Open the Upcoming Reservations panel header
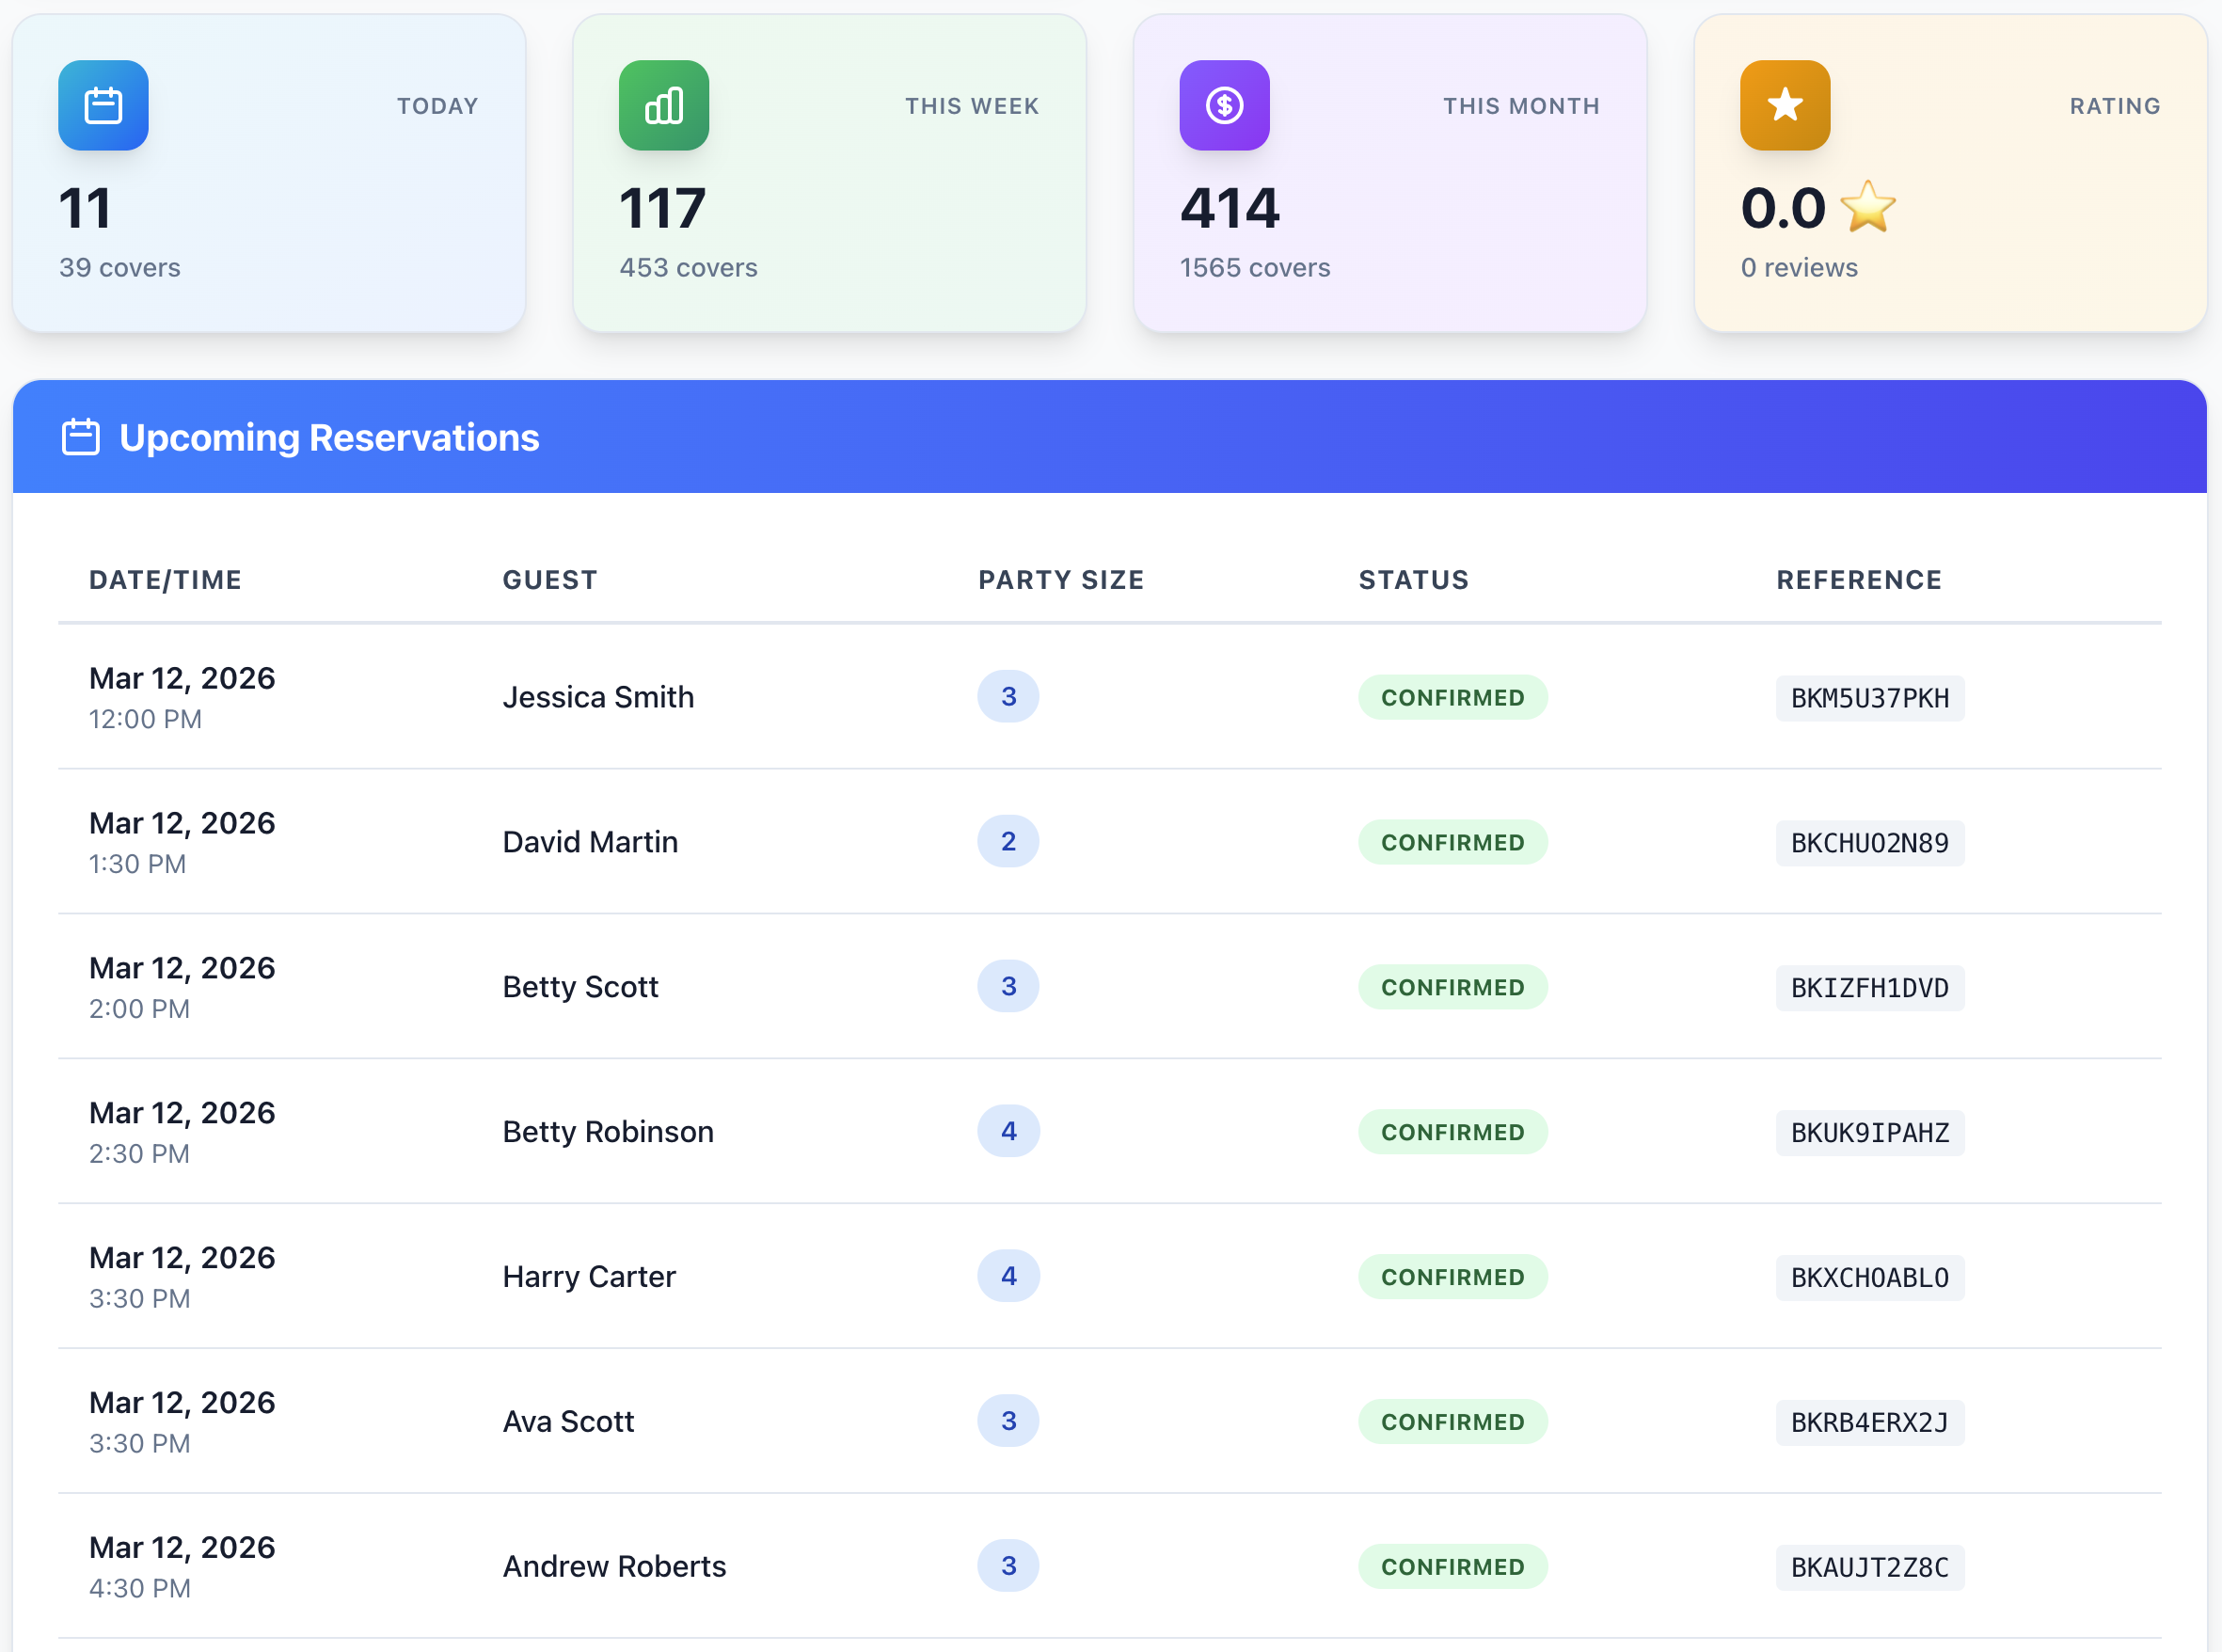 (330, 437)
